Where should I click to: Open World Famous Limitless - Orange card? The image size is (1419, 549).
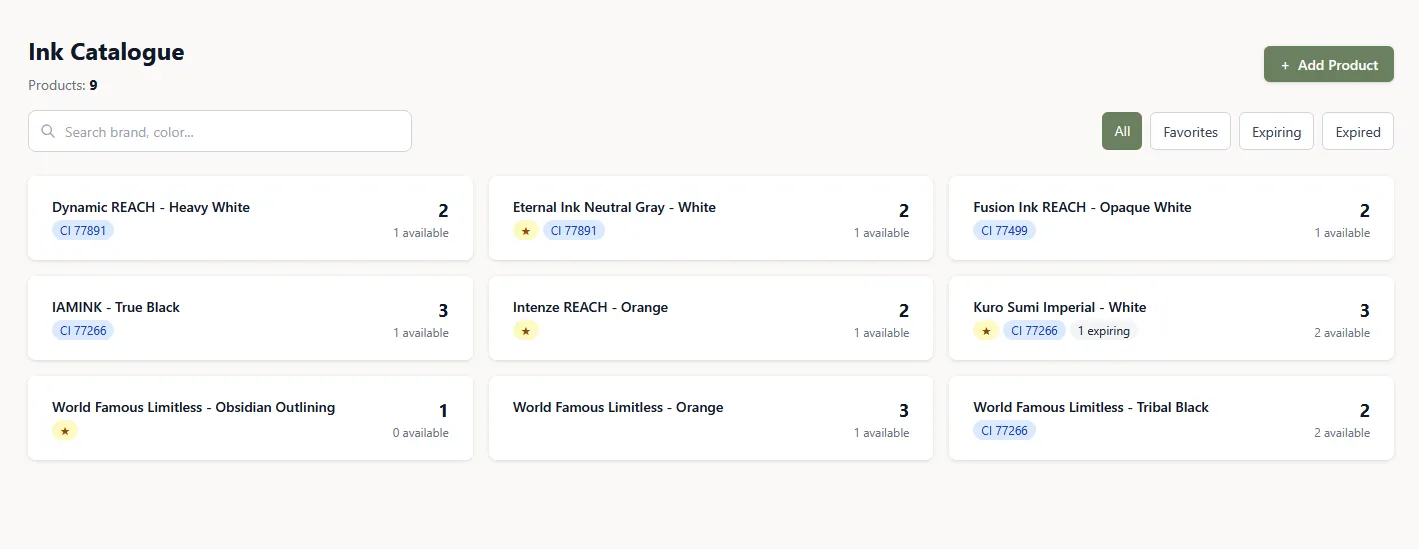tap(618, 407)
